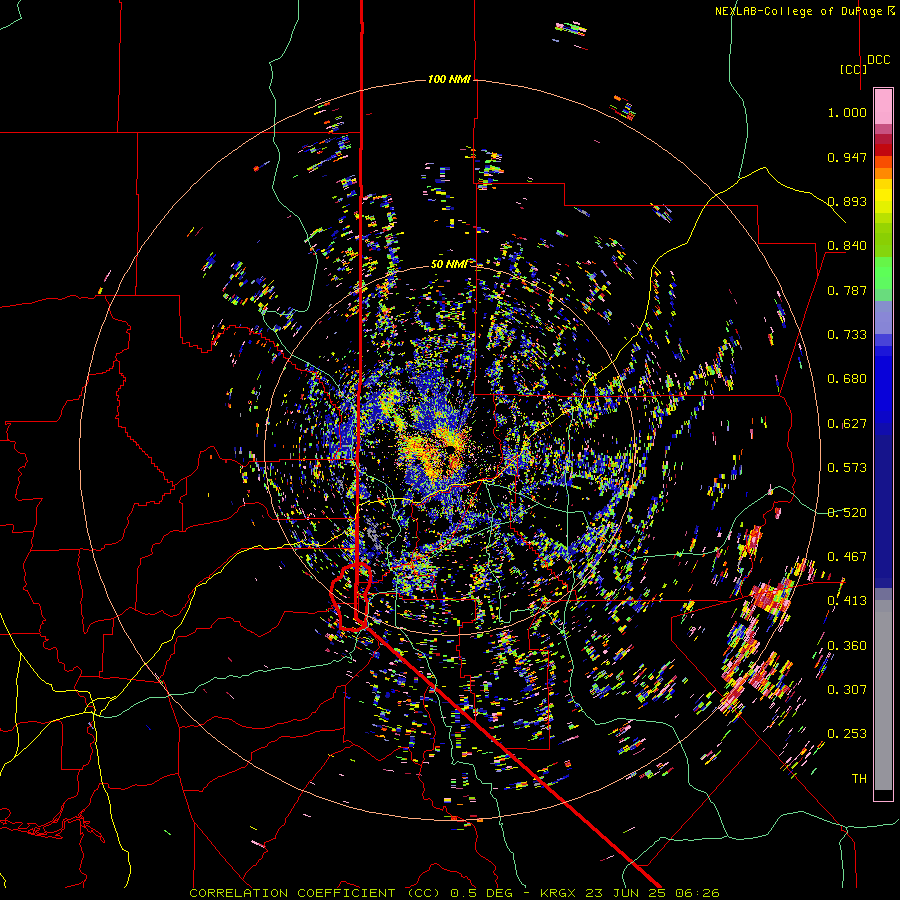Image resolution: width=900 pixels, height=900 pixels.
Task: Click the black radar site dot at center
Action: (451, 449)
